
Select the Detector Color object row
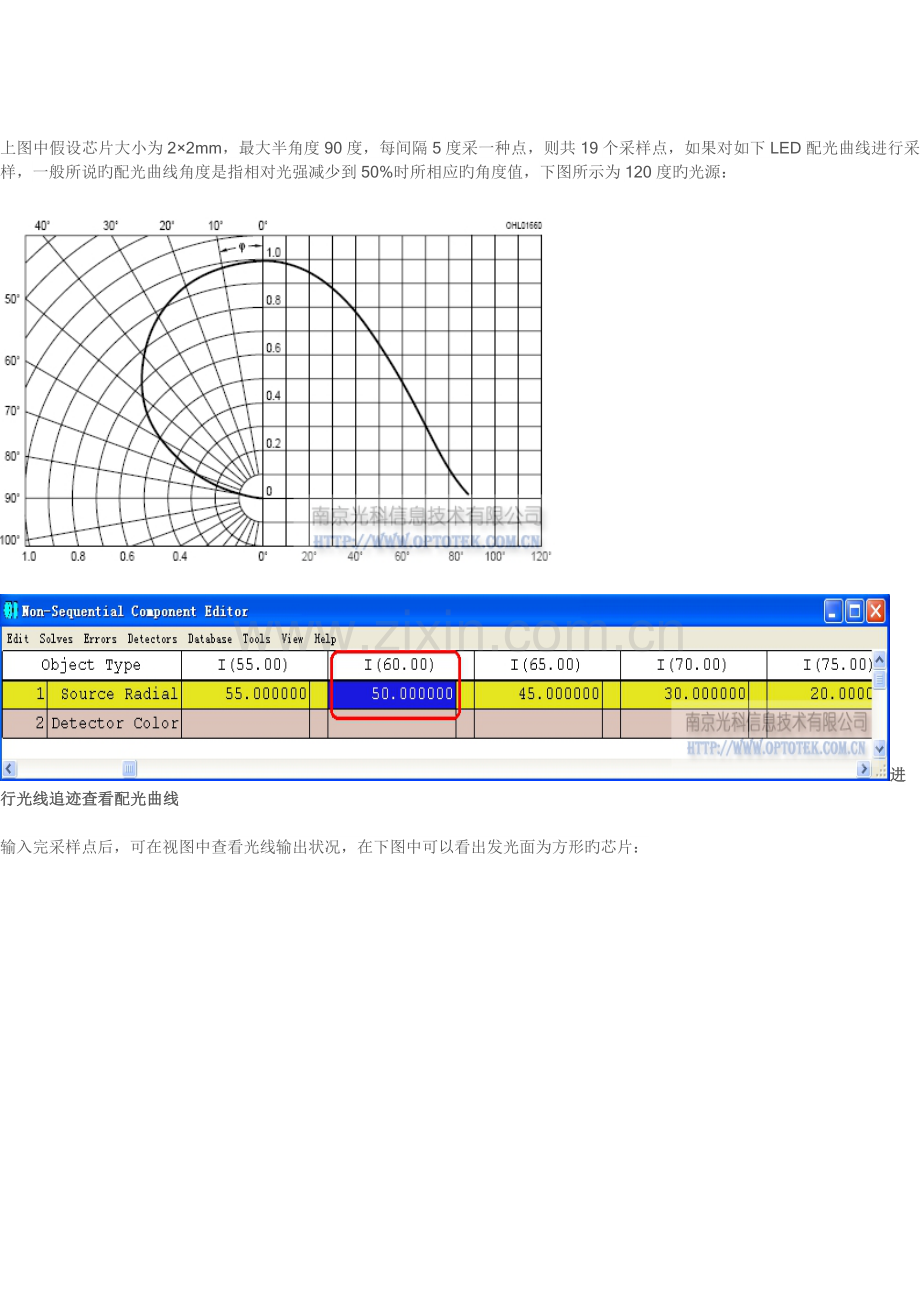tap(115, 723)
